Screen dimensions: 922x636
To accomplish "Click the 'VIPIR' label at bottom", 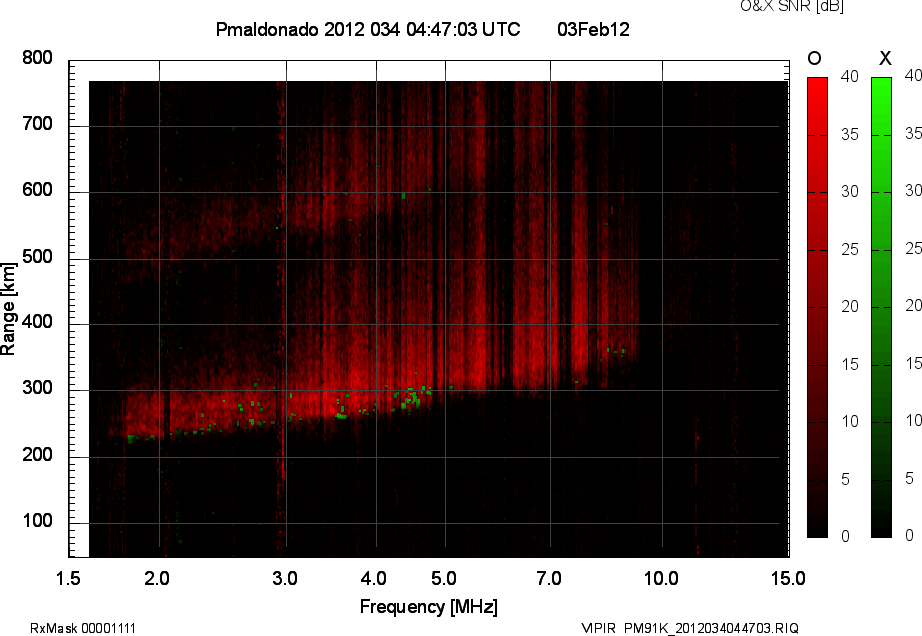I will pos(598,628).
